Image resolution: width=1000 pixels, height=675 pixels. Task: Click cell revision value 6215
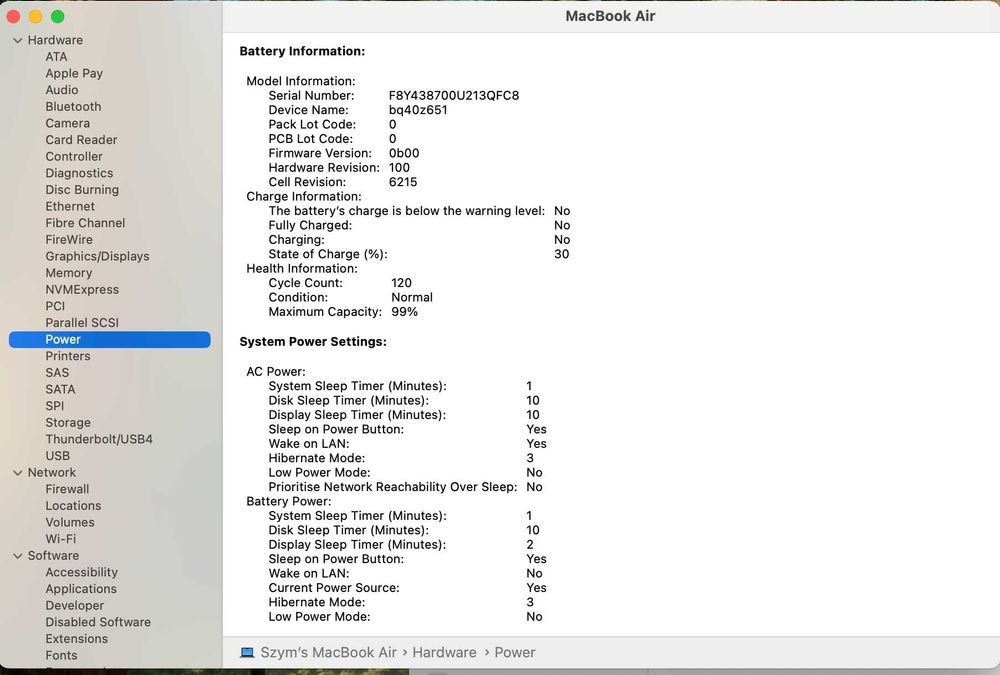pyautogui.click(x=403, y=182)
